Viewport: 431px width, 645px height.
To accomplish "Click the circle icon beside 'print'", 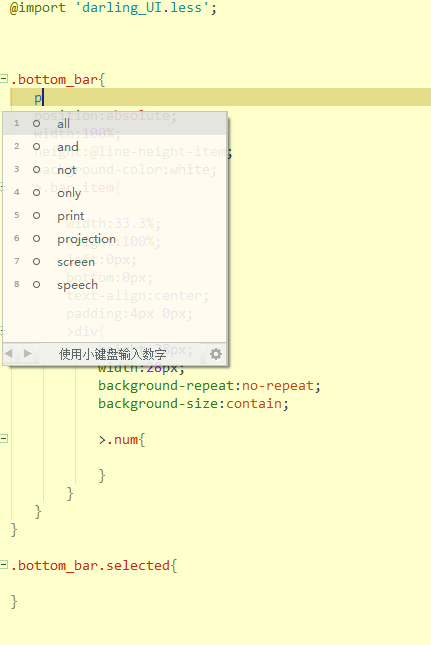I will [37, 216].
